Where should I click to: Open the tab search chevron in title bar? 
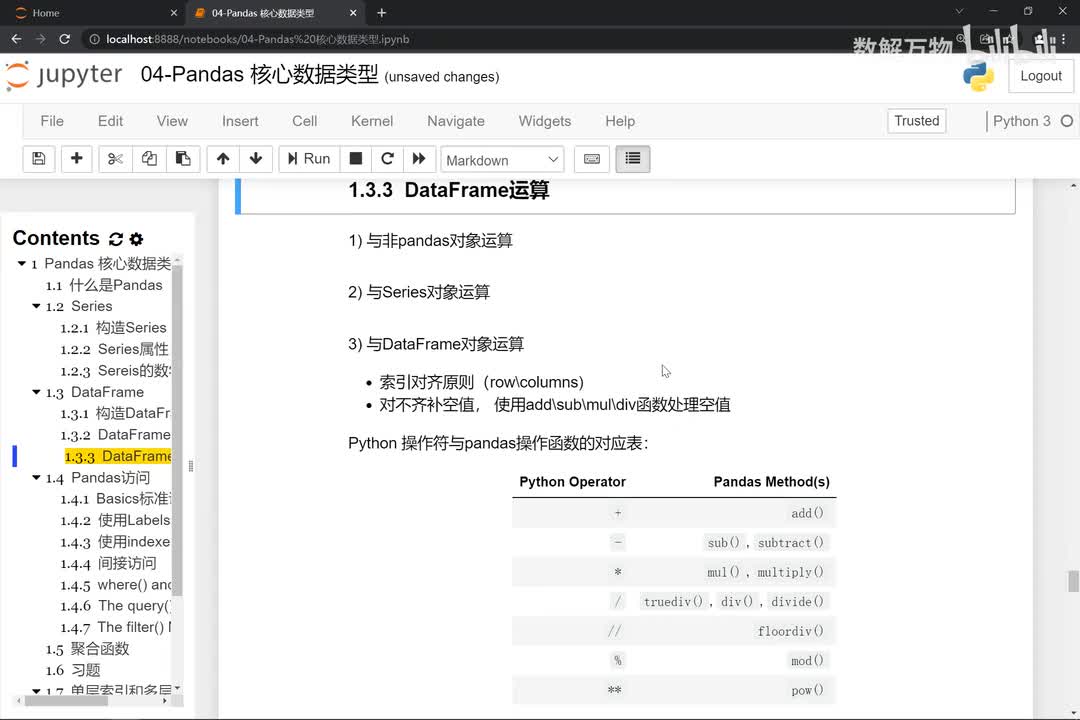point(959,11)
